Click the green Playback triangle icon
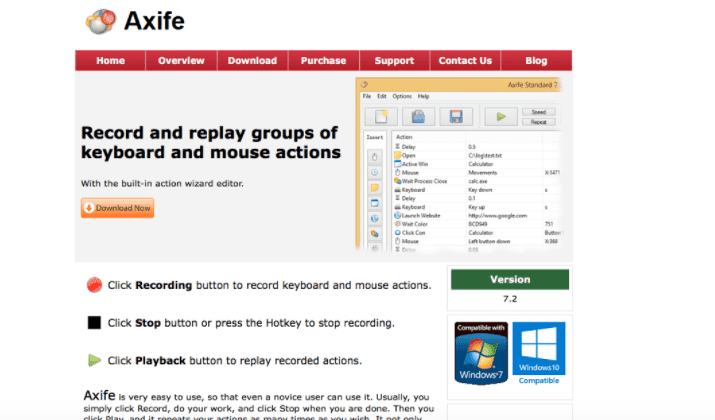This screenshot has width=715, height=420. point(94,360)
